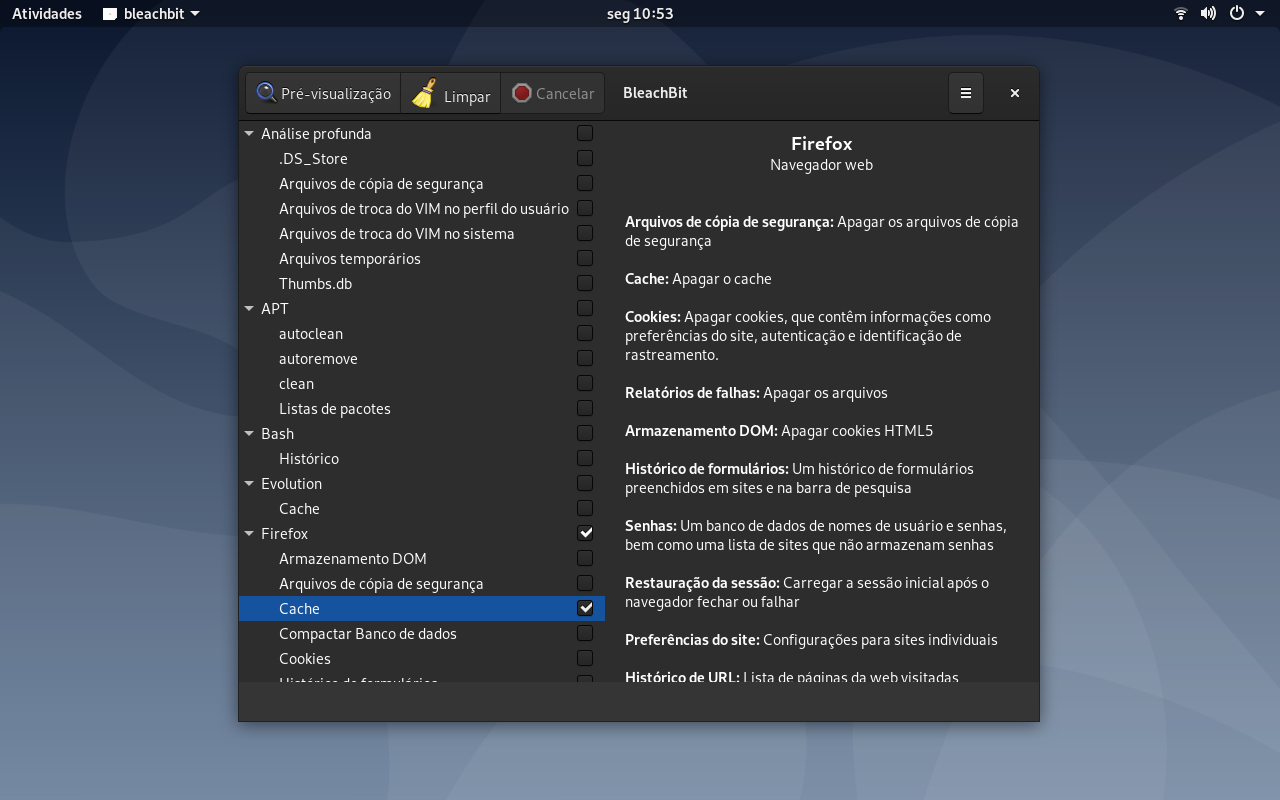Click the Limpar broom icon

coord(424,93)
